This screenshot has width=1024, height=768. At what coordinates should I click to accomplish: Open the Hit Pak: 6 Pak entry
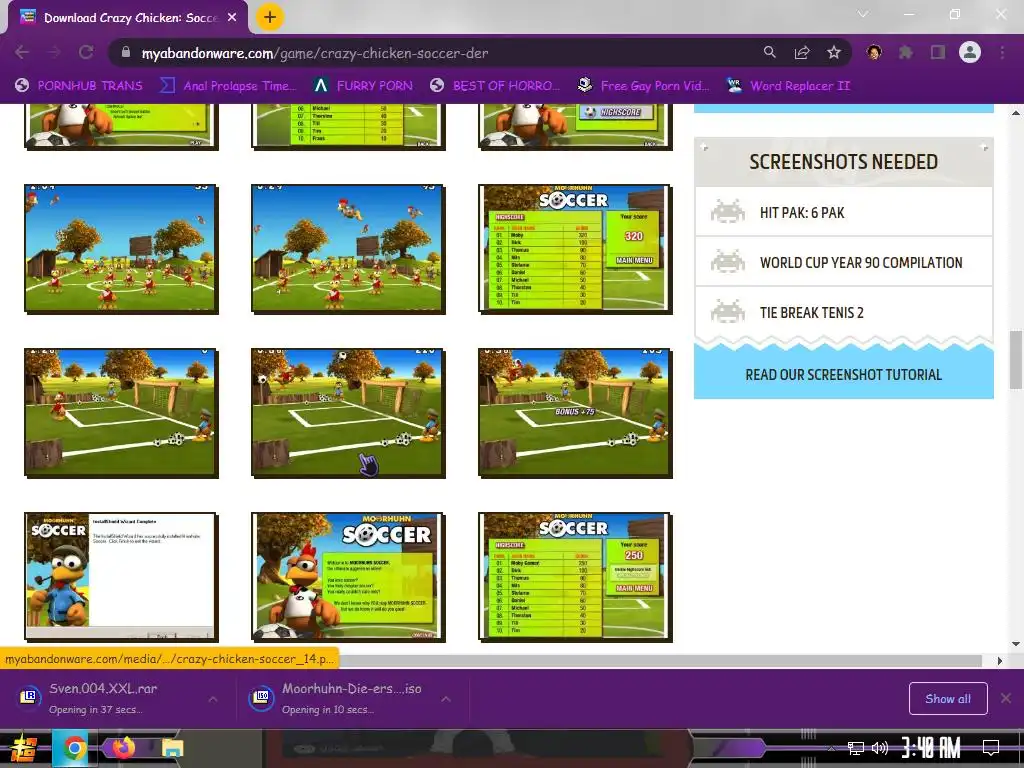coord(843,212)
